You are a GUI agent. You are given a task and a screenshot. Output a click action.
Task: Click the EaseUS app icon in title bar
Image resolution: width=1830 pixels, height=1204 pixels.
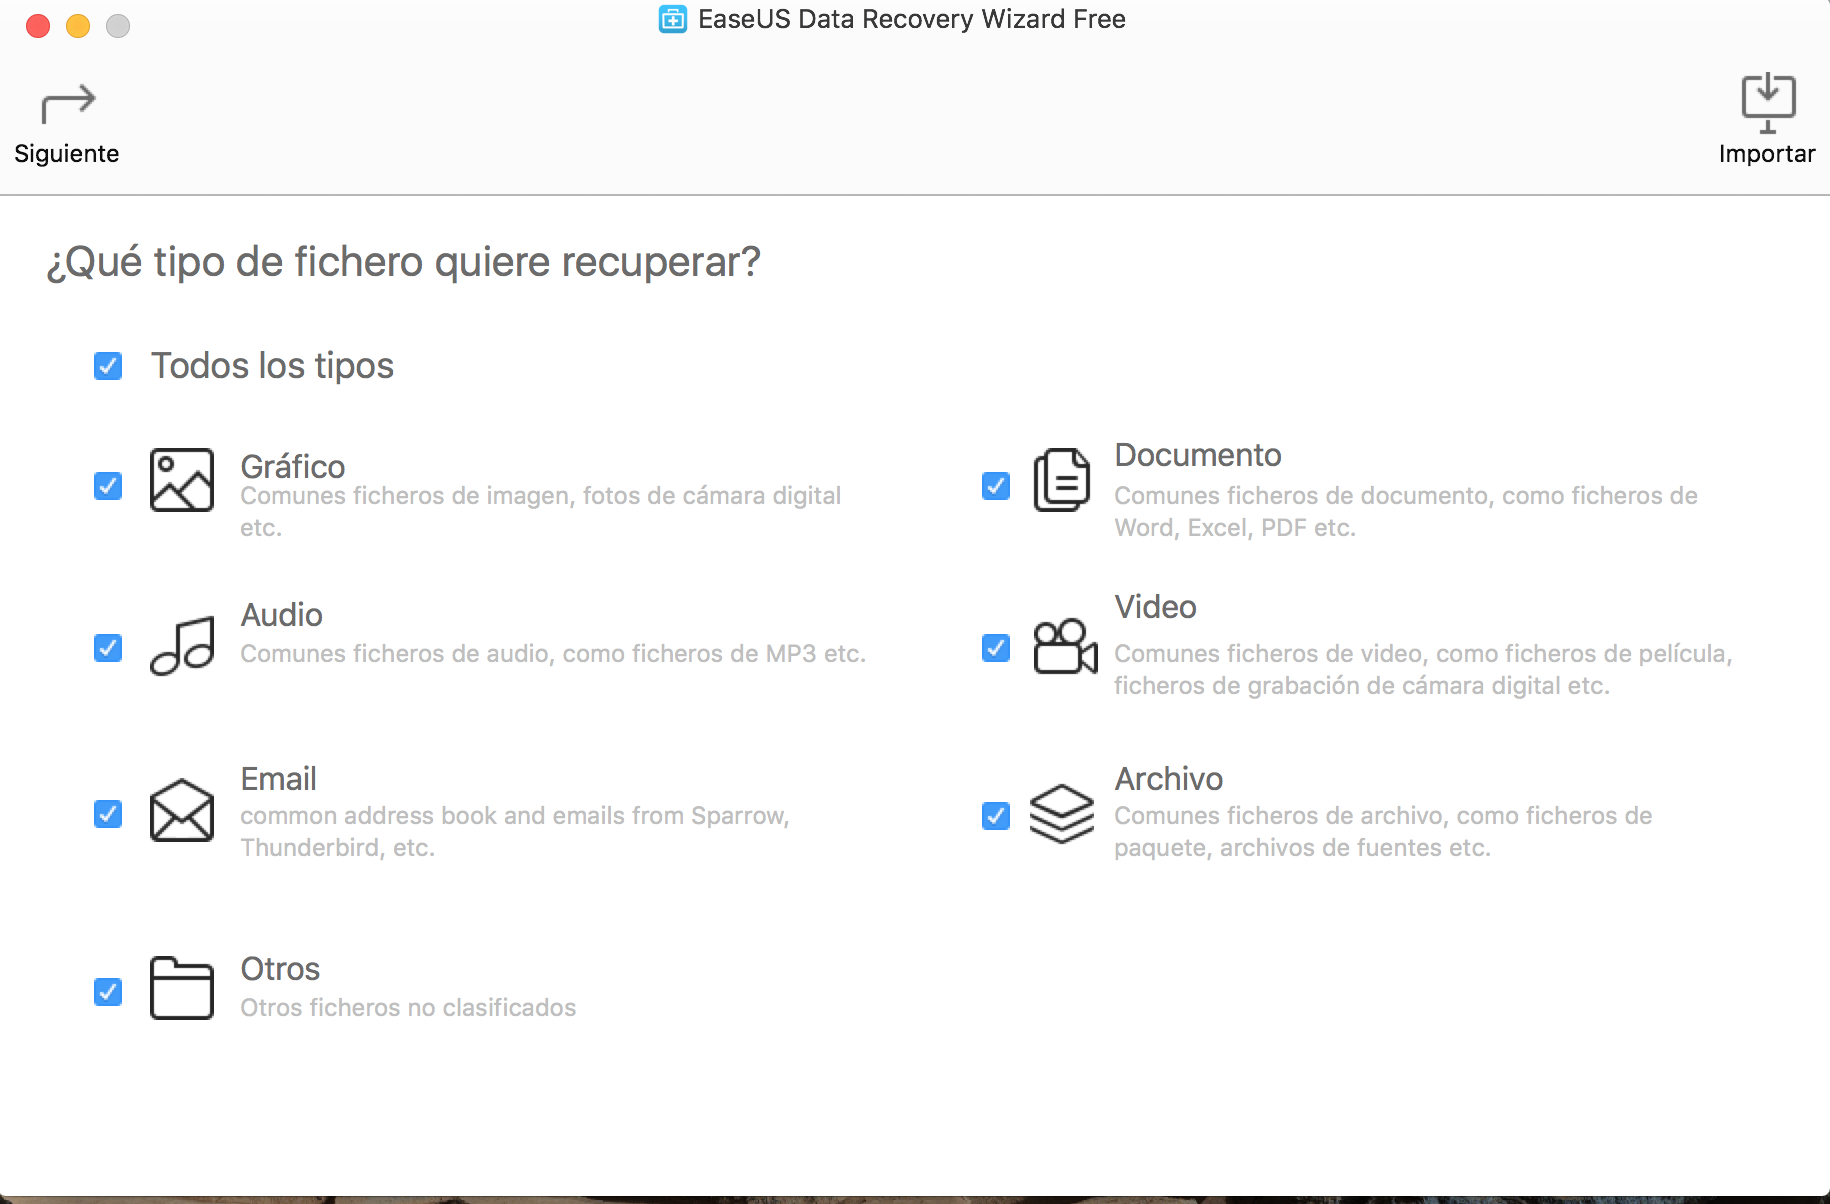(x=673, y=19)
